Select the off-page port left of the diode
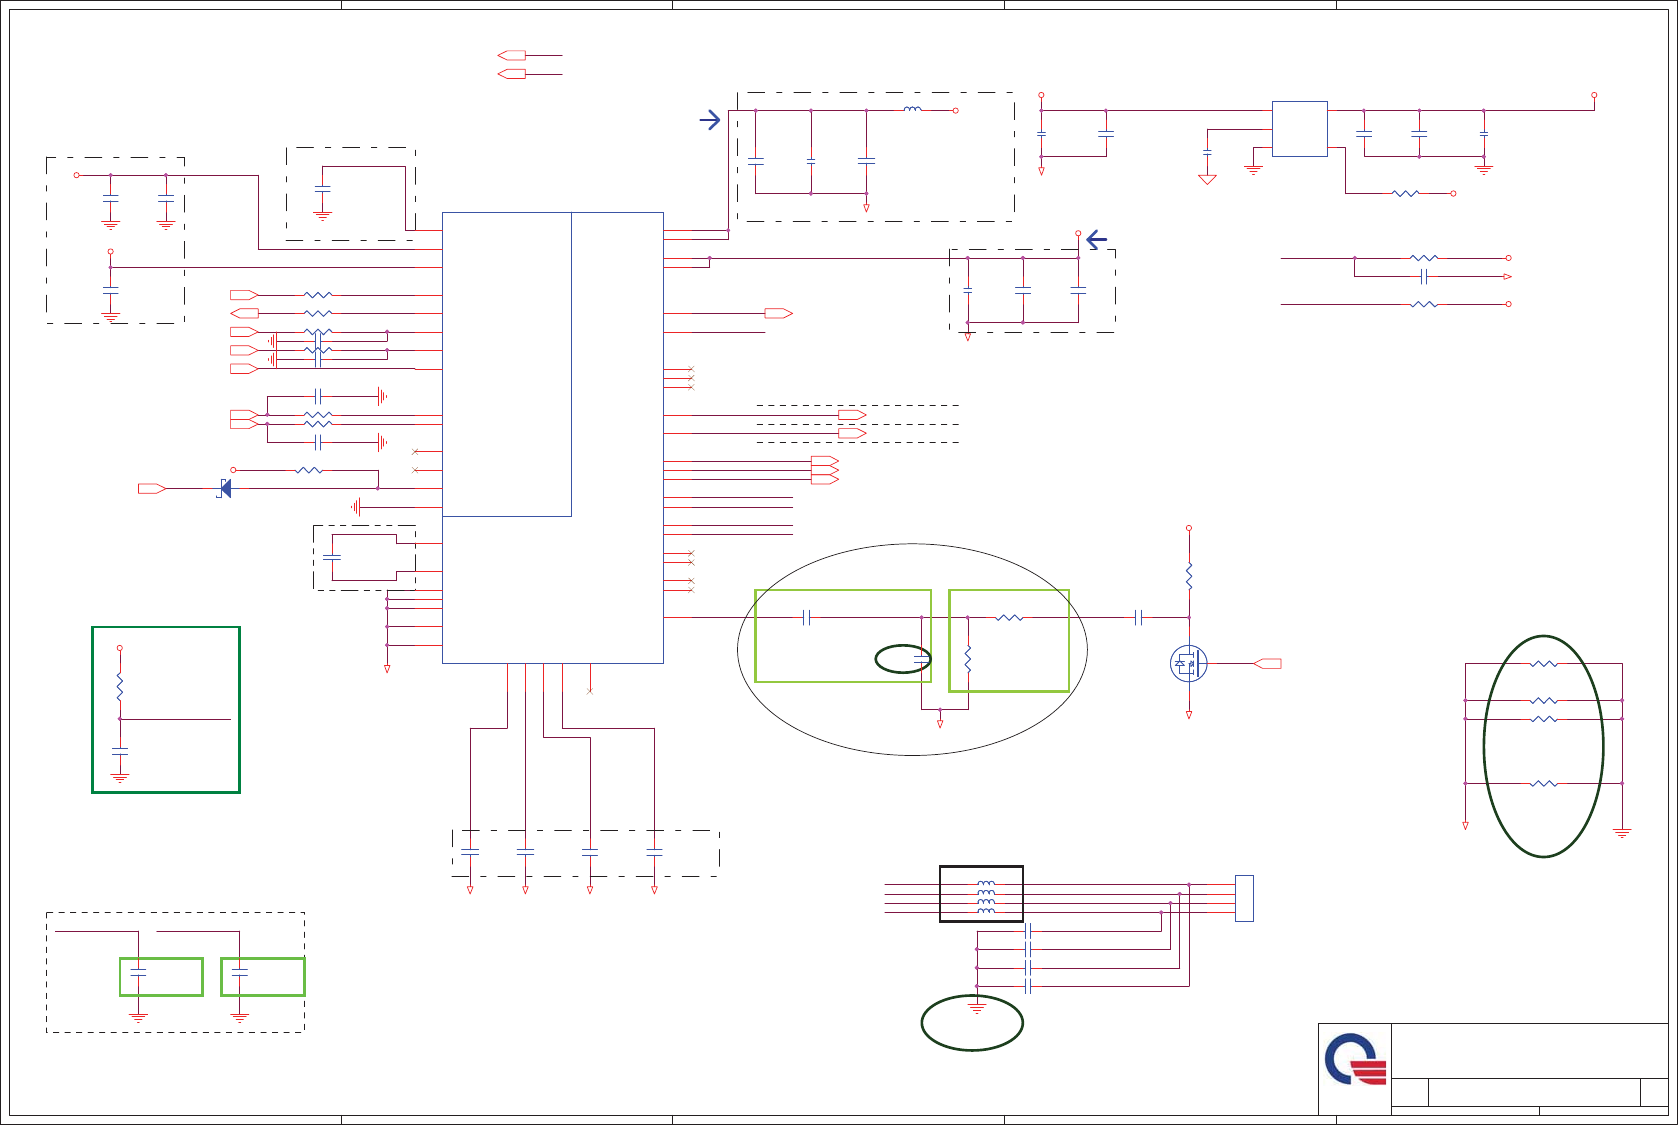This screenshot has width=1678, height=1125. (152, 488)
